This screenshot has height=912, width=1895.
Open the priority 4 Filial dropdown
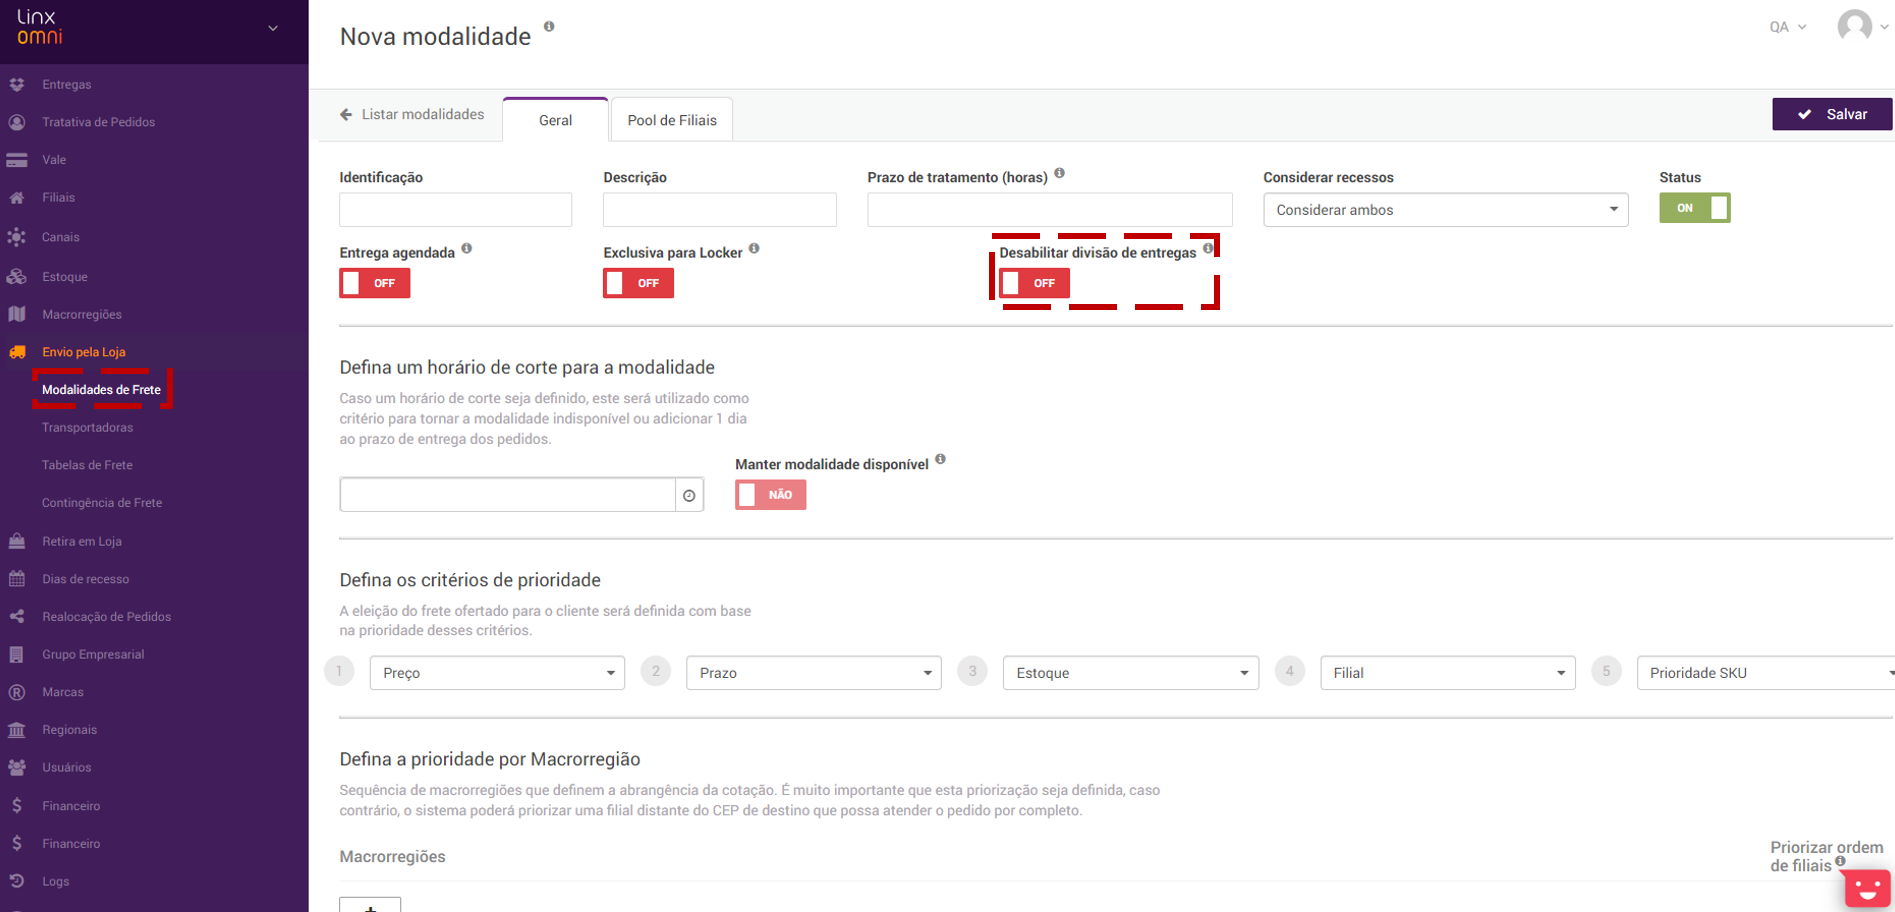[x=1447, y=673]
